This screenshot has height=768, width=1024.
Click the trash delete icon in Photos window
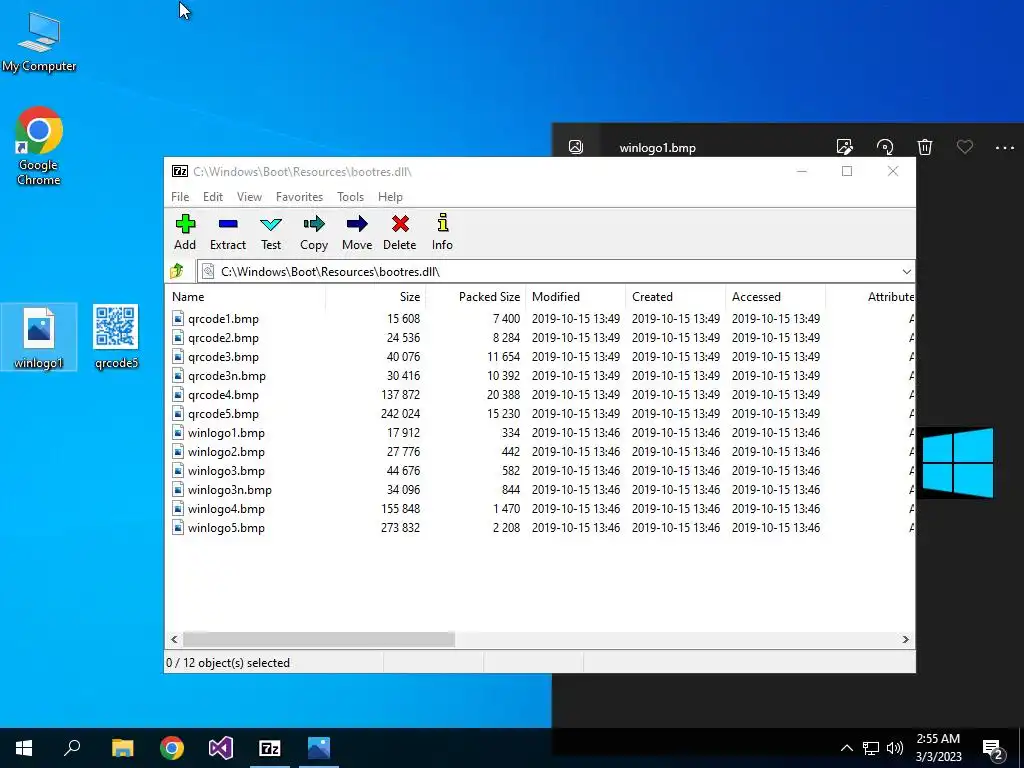(x=925, y=146)
